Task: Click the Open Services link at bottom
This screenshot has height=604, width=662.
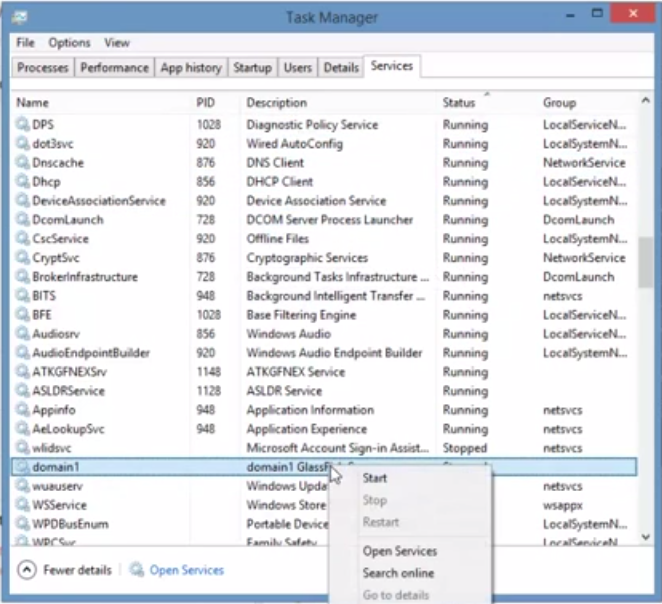Action: pos(187,570)
